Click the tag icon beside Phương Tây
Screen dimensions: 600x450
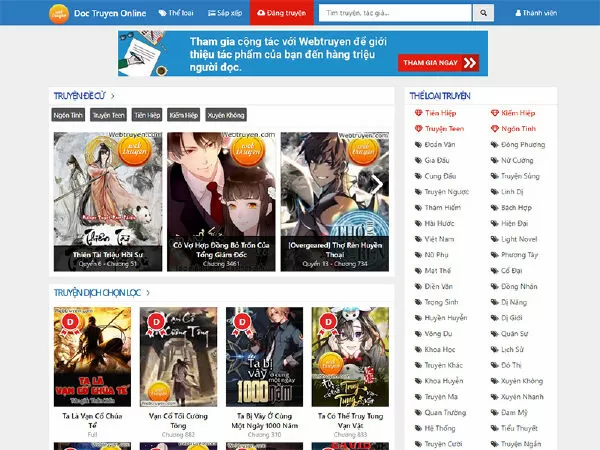(494, 255)
